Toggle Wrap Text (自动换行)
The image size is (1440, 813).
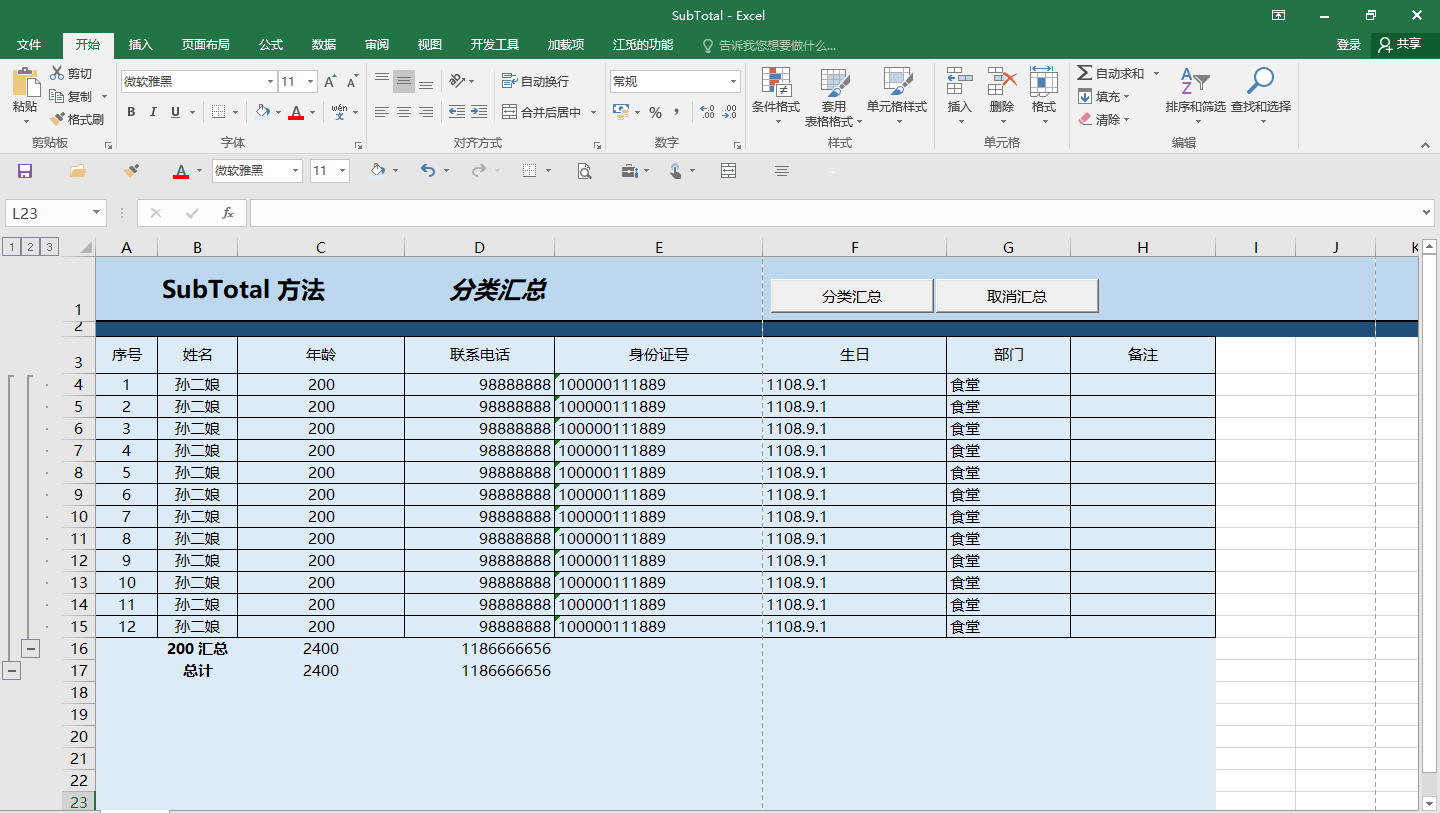click(535, 81)
